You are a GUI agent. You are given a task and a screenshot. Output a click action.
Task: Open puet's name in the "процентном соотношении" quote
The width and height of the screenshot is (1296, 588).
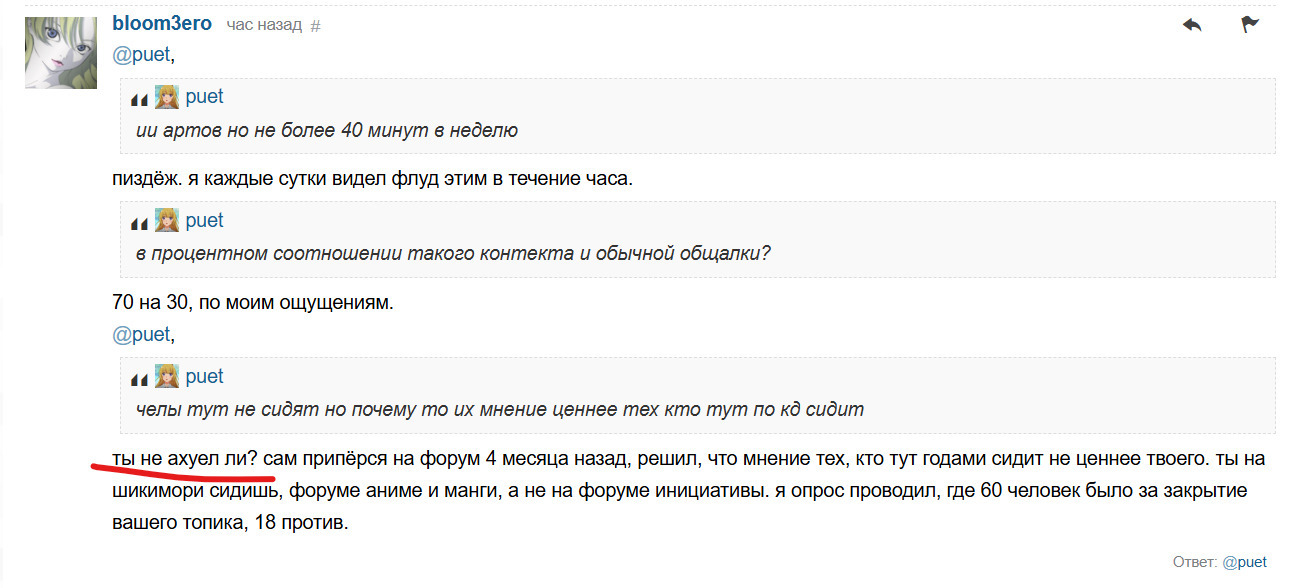coord(204,221)
